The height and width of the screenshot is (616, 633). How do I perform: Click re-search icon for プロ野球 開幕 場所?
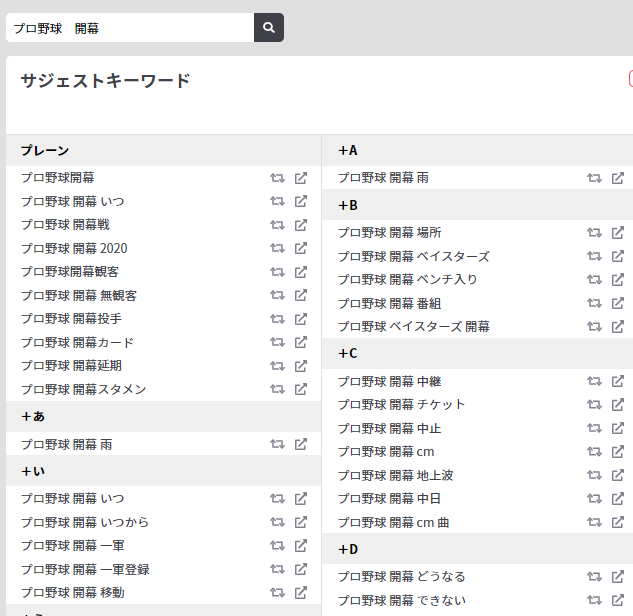click(594, 233)
